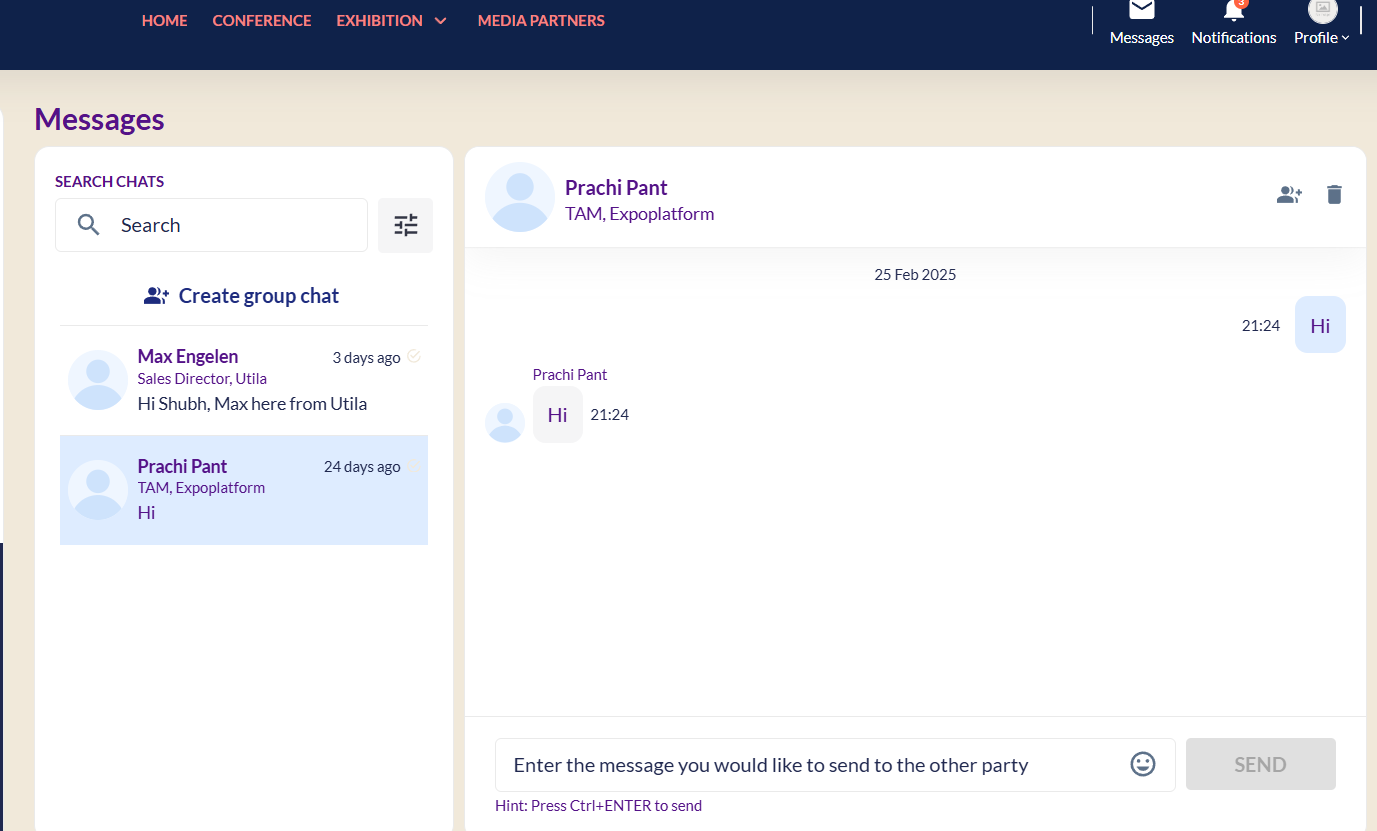Click Prachi Pant's avatar in chat header

pyautogui.click(x=519, y=197)
